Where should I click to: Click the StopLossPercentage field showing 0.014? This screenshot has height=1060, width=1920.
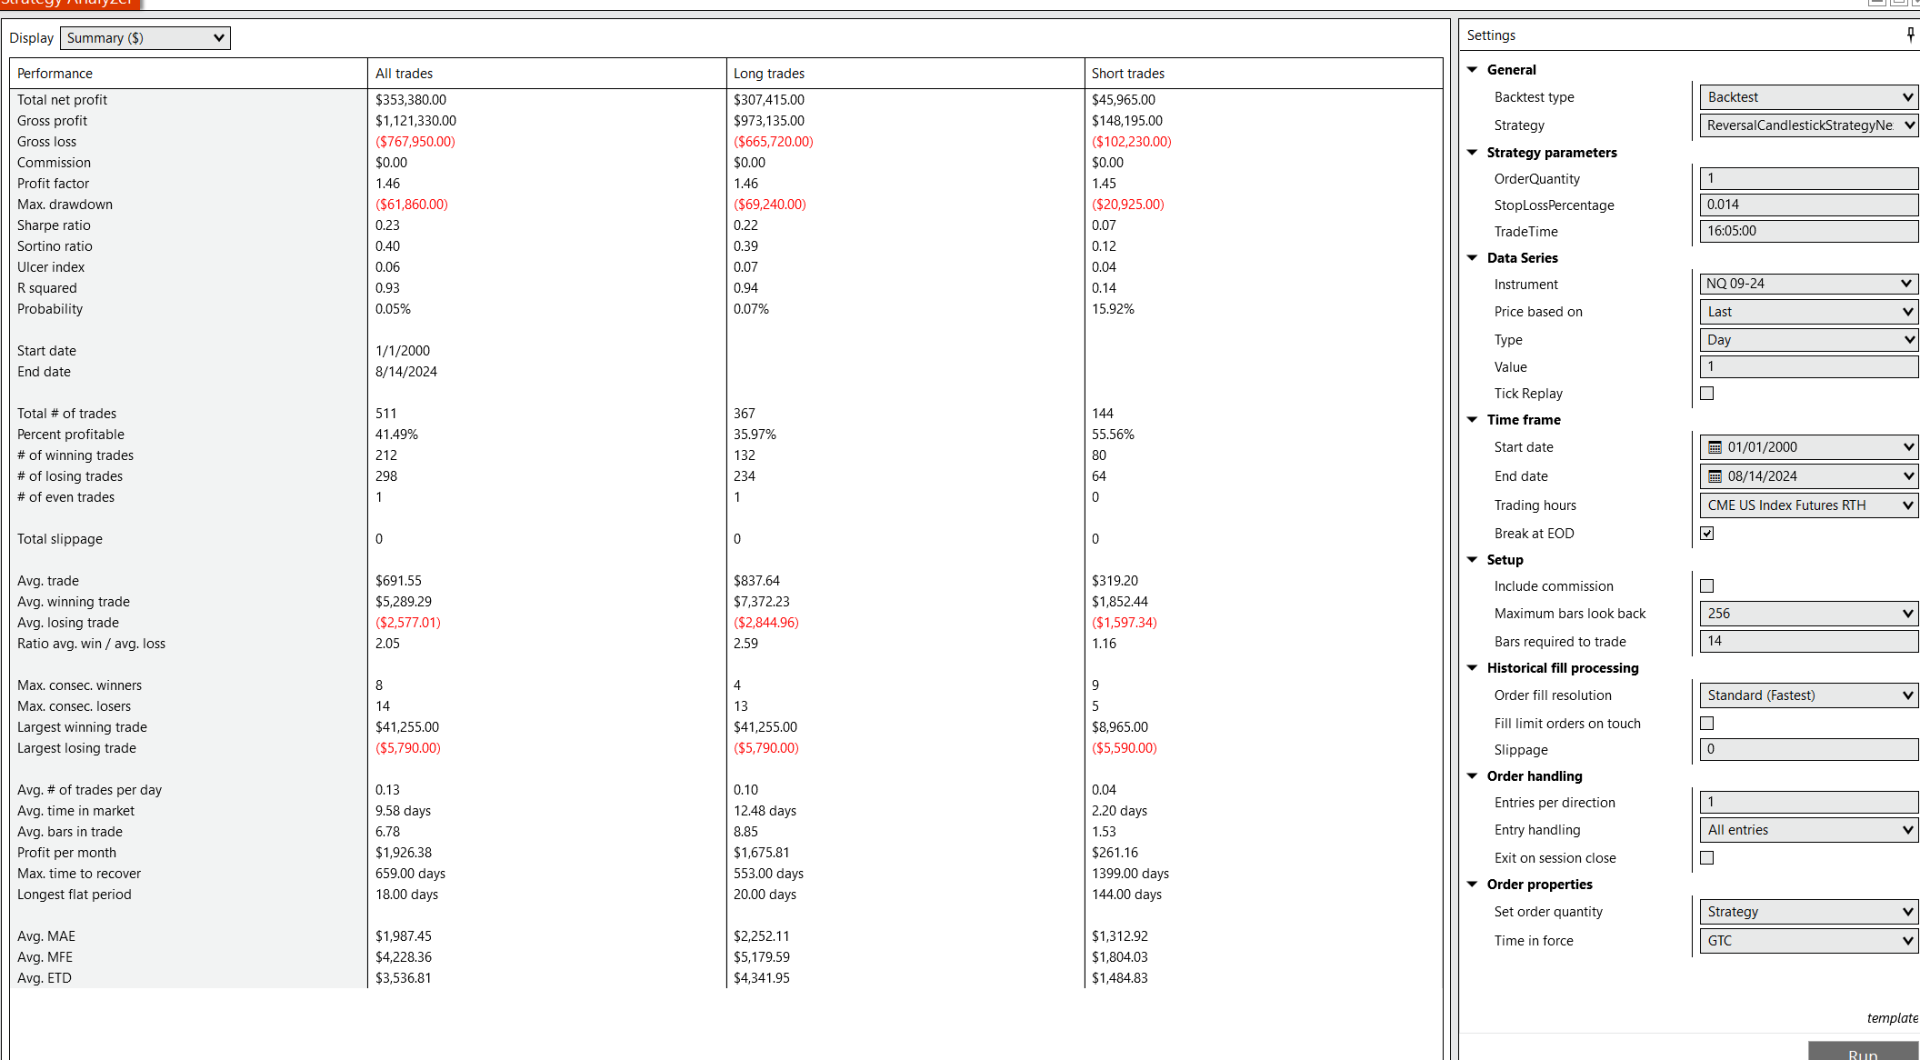1809,204
